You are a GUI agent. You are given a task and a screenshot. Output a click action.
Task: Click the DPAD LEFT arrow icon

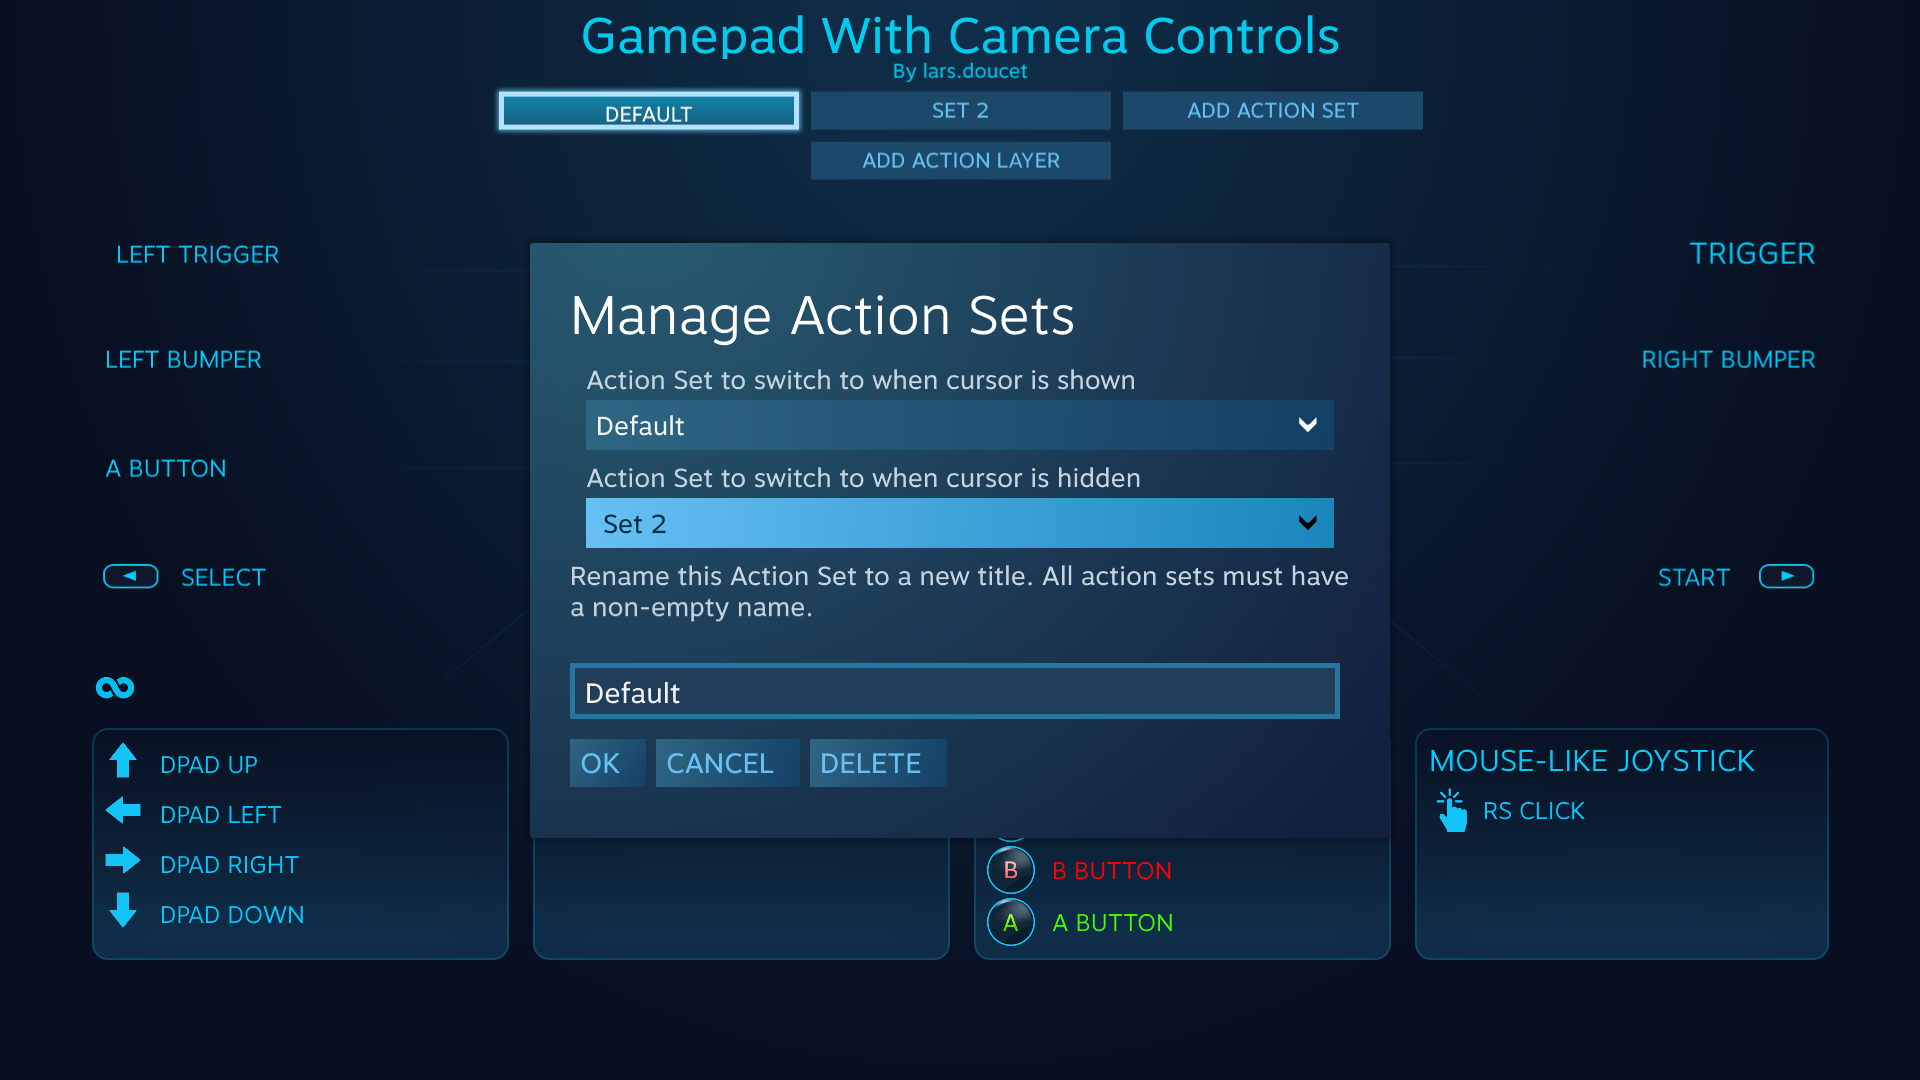[x=125, y=812]
